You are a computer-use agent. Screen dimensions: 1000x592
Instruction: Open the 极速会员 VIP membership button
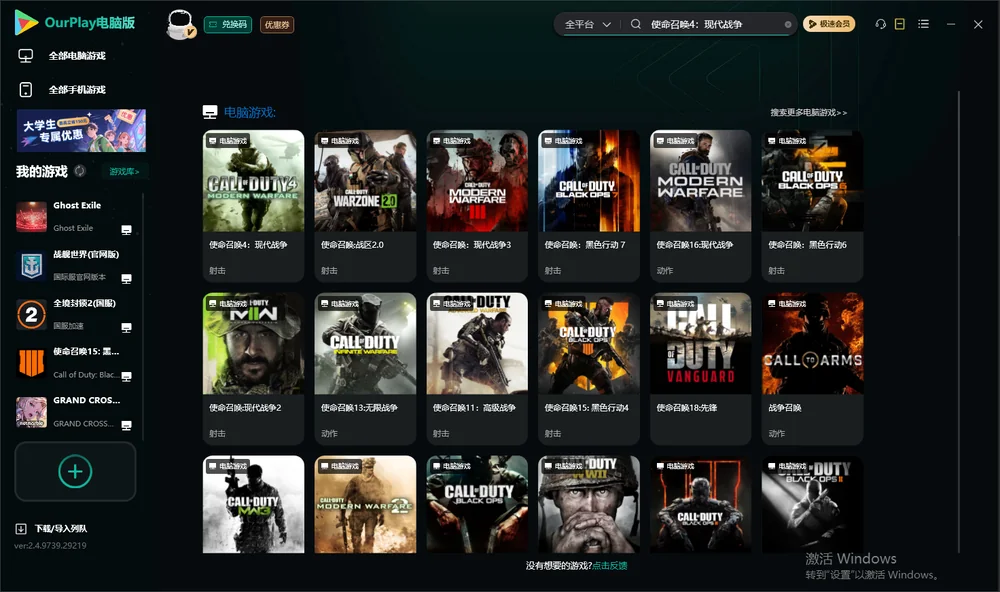829,24
